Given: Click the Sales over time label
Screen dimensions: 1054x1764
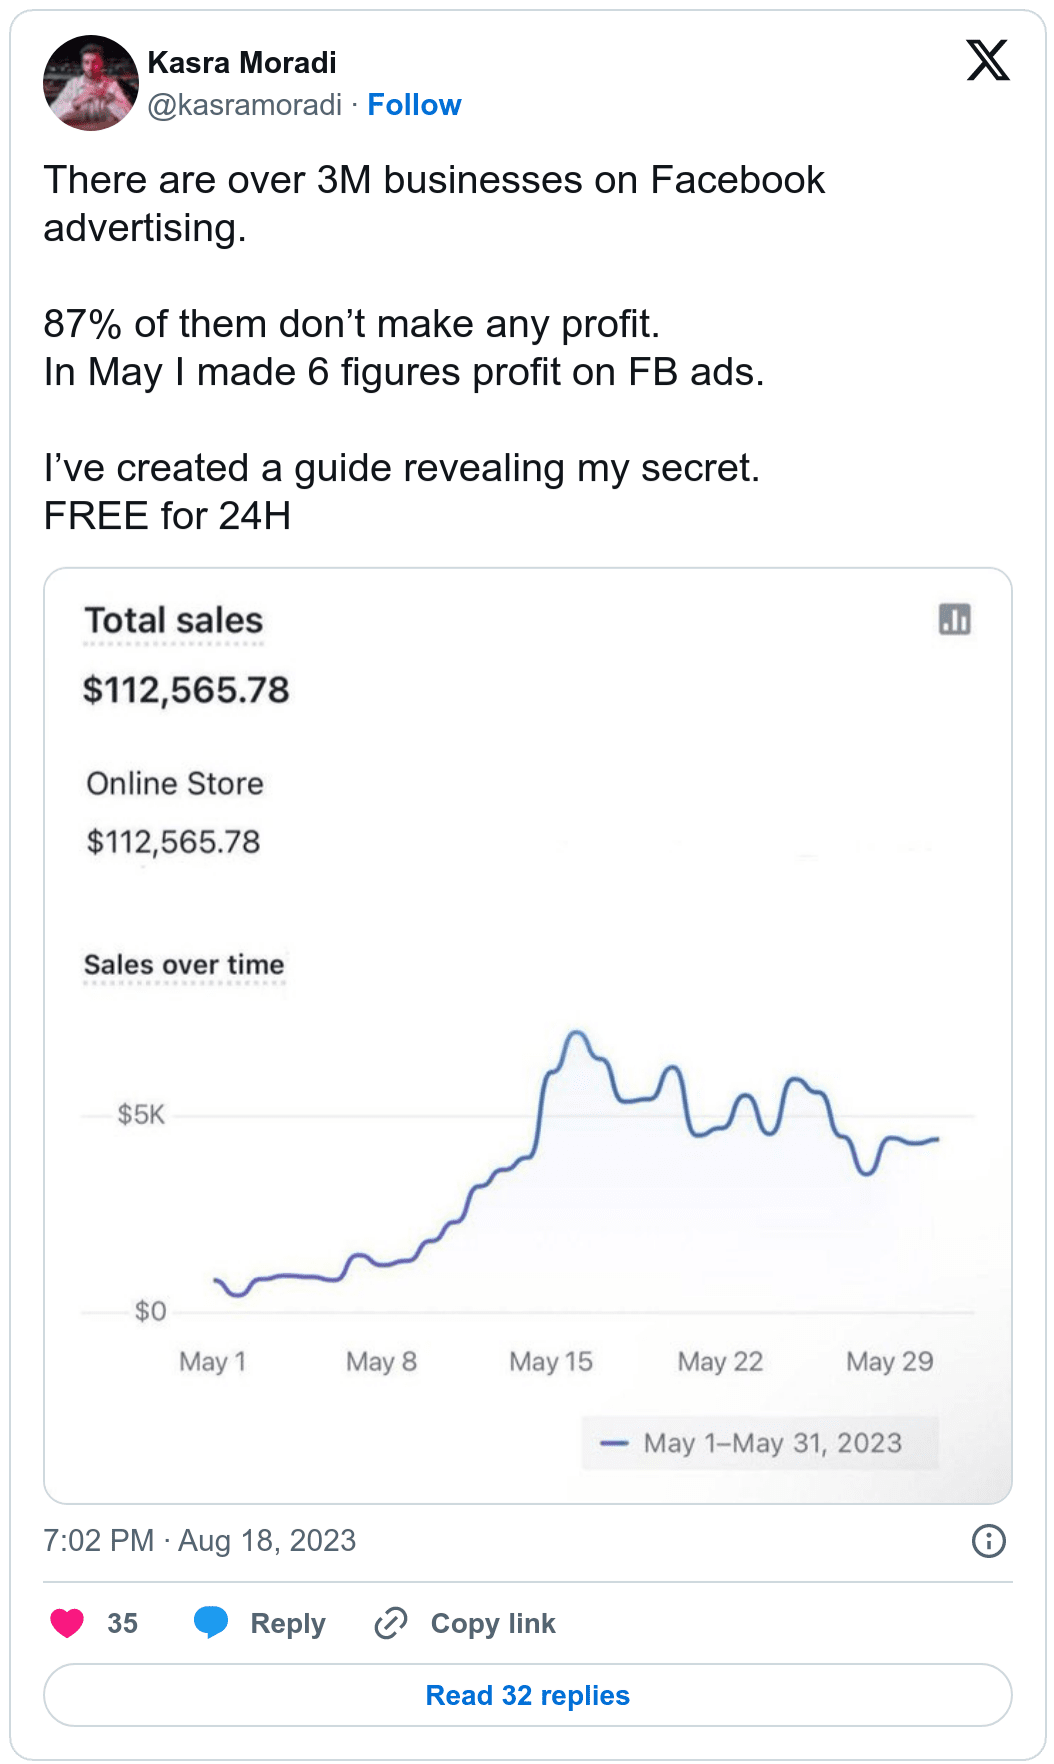Looking at the screenshot, I should click(184, 965).
